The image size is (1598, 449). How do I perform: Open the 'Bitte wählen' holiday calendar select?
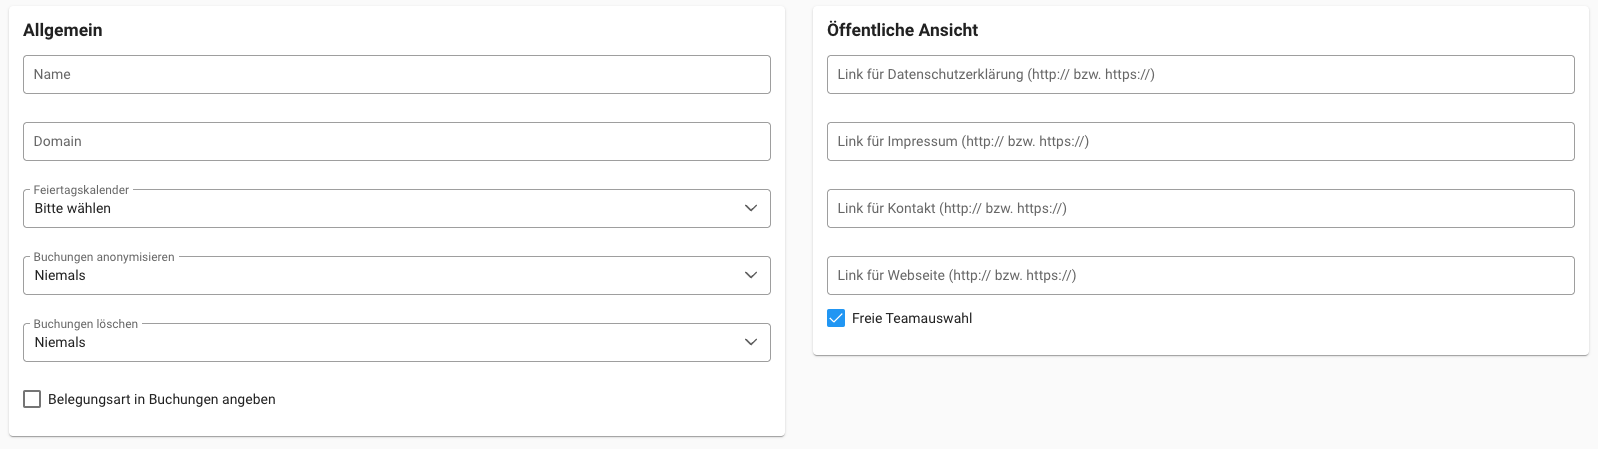click(380, 208)
